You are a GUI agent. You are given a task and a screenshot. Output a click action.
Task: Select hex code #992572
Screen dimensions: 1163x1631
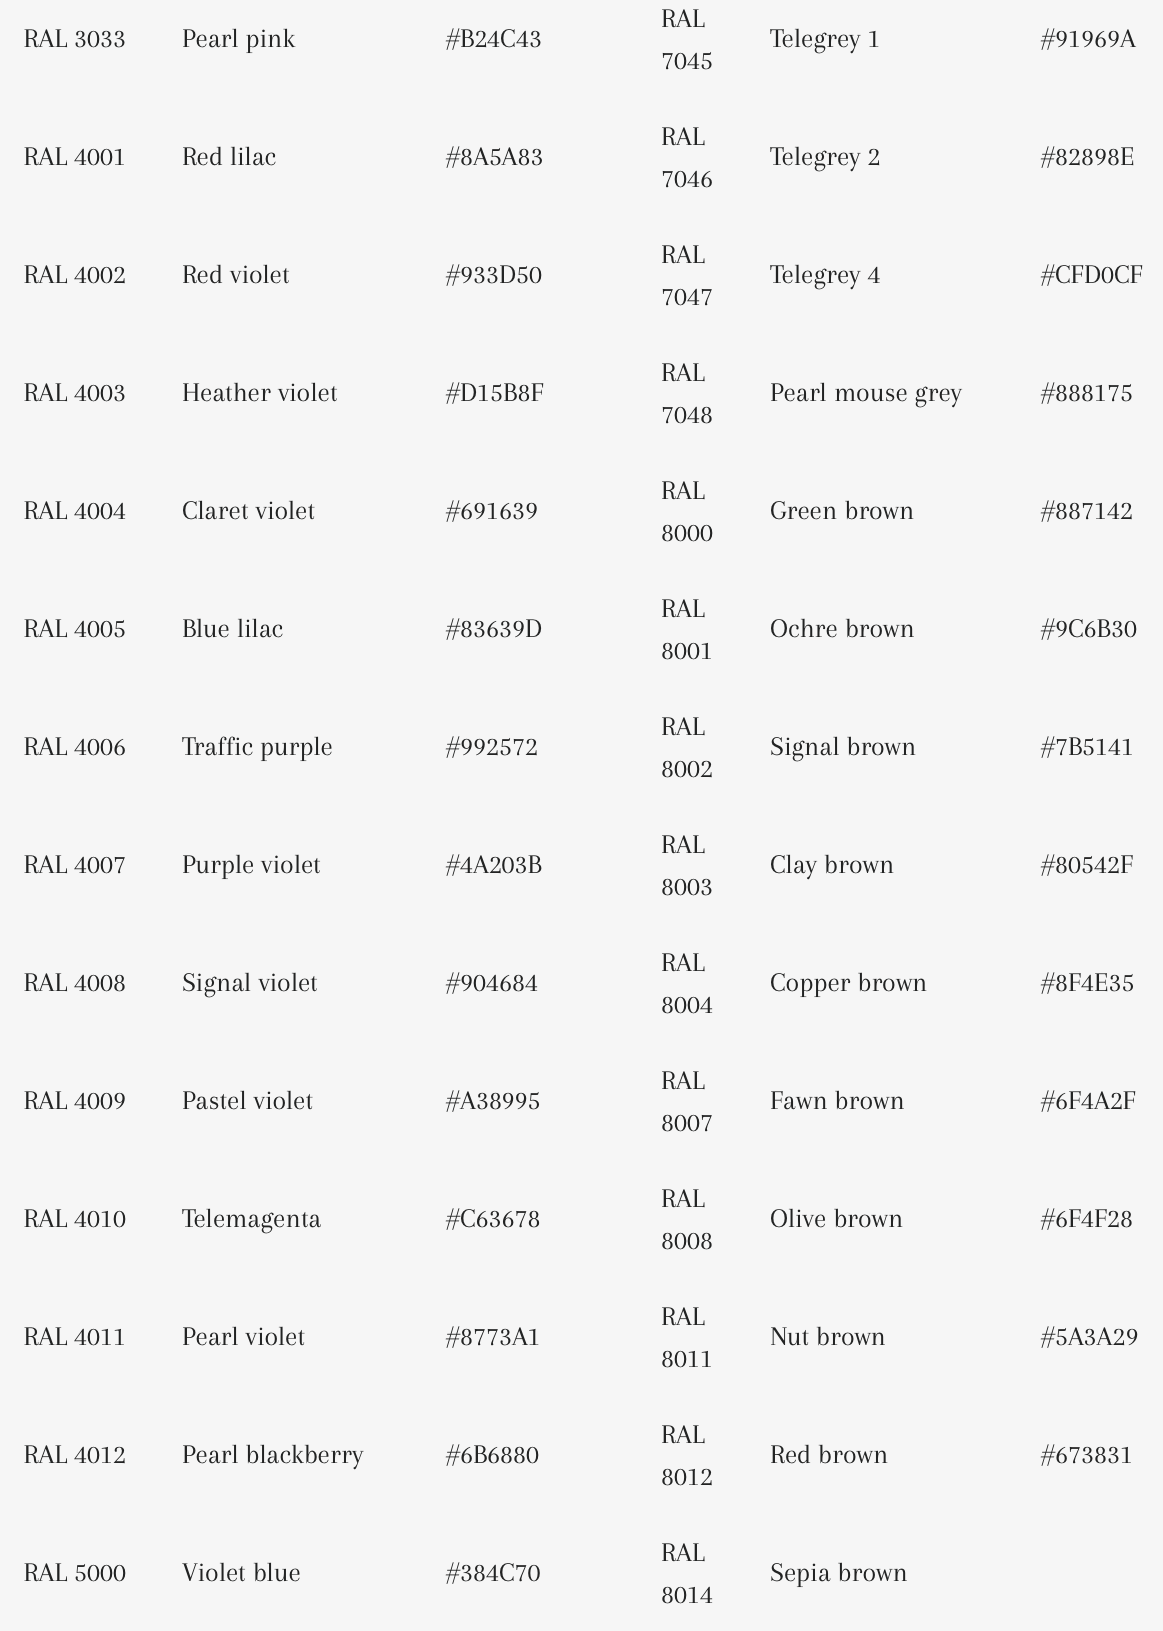[491, 748]
